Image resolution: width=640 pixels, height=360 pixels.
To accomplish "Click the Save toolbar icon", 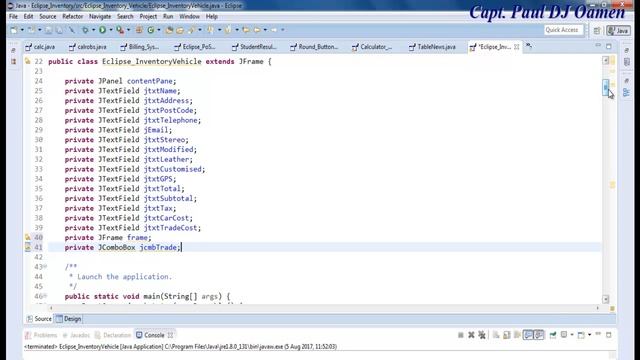I will click(48, 30).
